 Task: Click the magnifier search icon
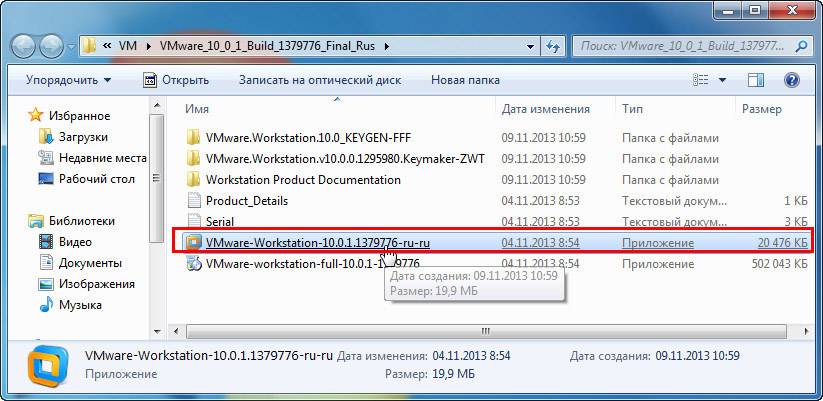[x=801, y=46]
